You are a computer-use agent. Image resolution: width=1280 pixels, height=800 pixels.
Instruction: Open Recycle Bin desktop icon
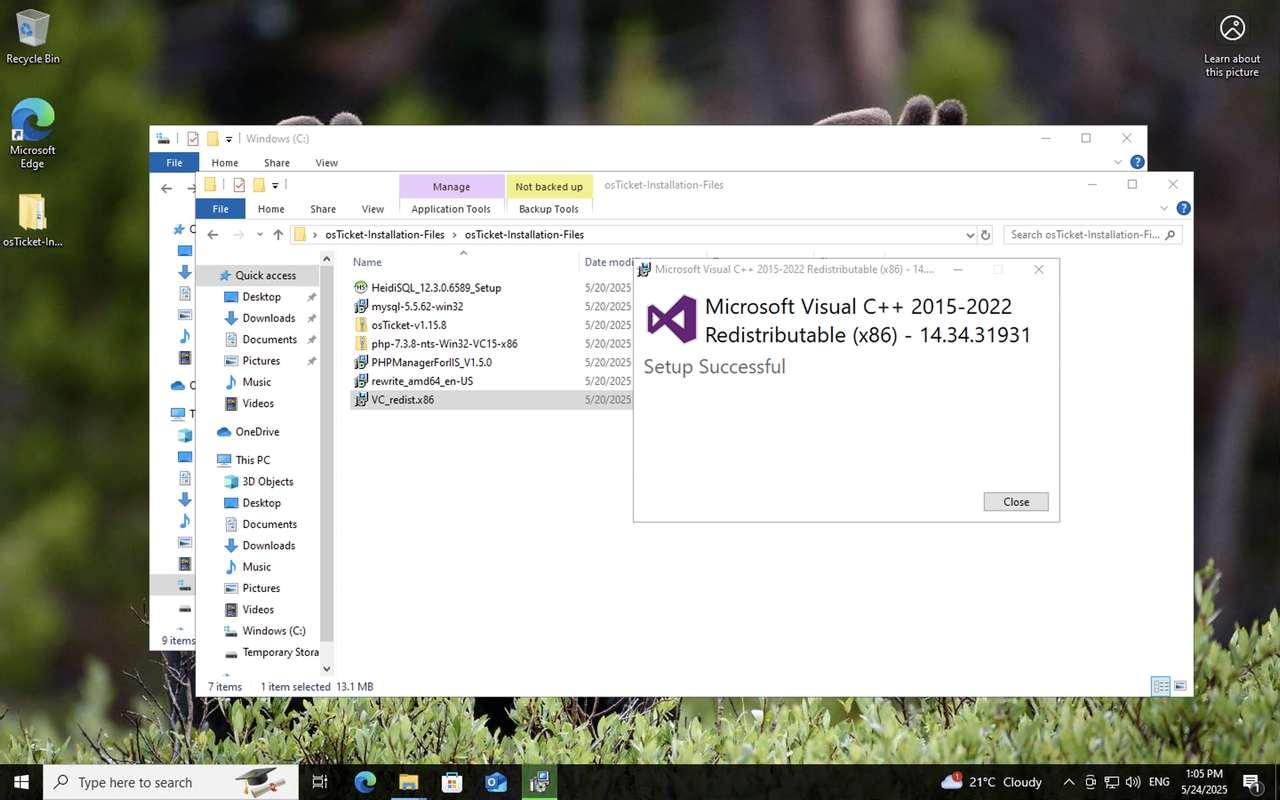pyautogui.click(x=32, y=37)
